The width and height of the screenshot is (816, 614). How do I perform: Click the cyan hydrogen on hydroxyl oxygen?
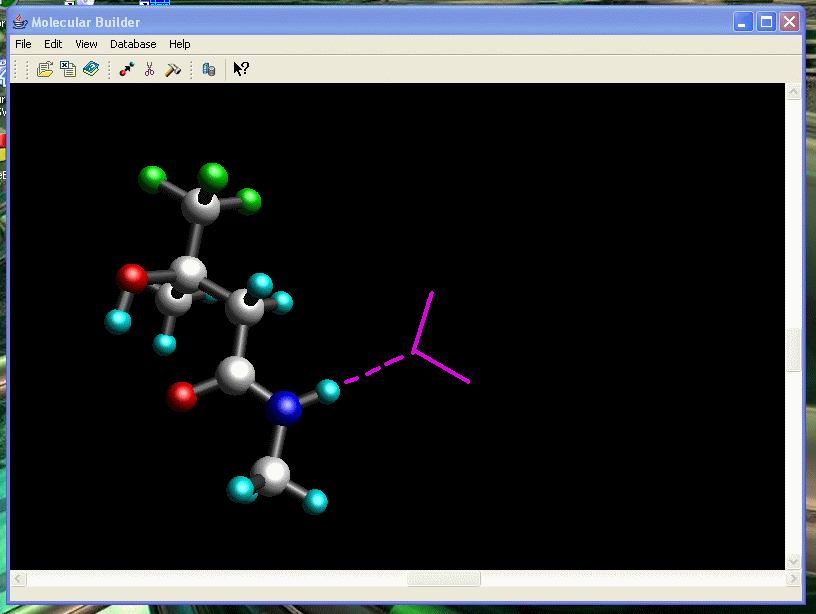tap(118, 322)
